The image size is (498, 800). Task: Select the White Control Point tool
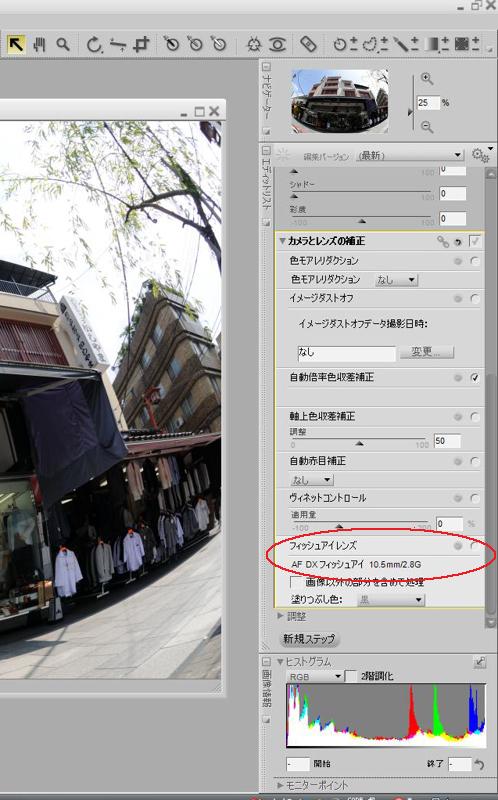coord(219,44)
